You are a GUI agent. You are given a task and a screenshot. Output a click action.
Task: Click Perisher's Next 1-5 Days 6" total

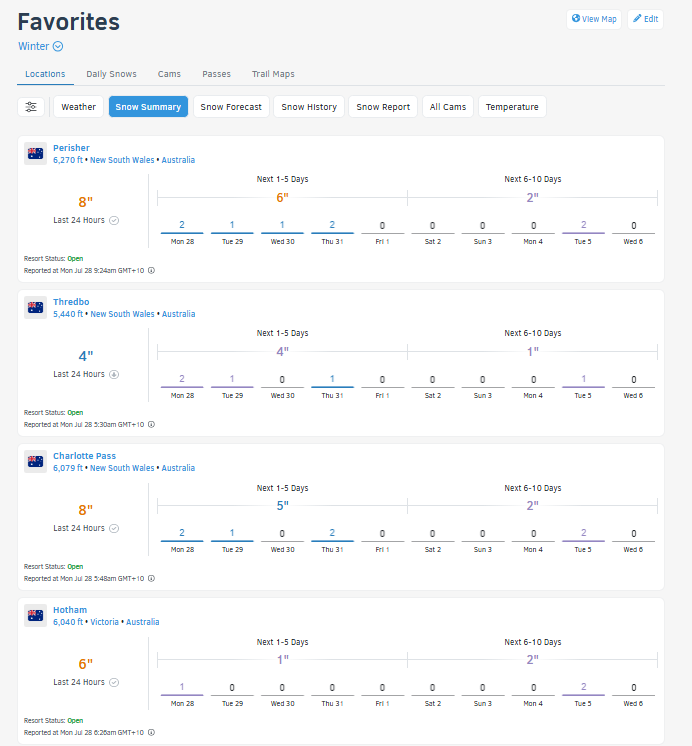283,197
